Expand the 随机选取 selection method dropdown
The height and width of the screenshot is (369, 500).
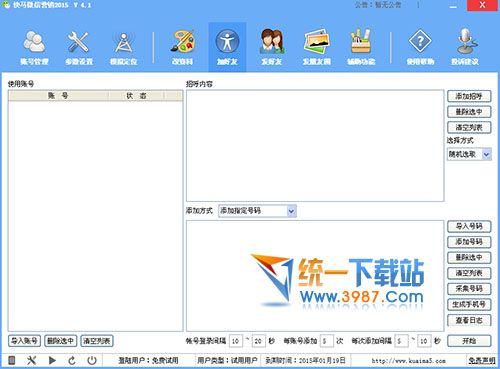click(x=487, y=154)
